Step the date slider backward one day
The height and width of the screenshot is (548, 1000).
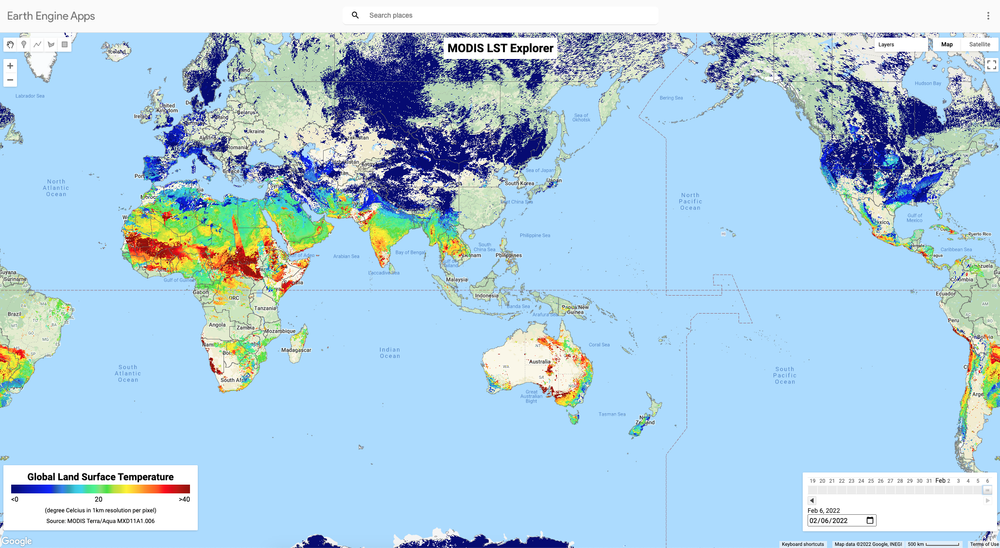pyautogui.click(x=812, y=501)
